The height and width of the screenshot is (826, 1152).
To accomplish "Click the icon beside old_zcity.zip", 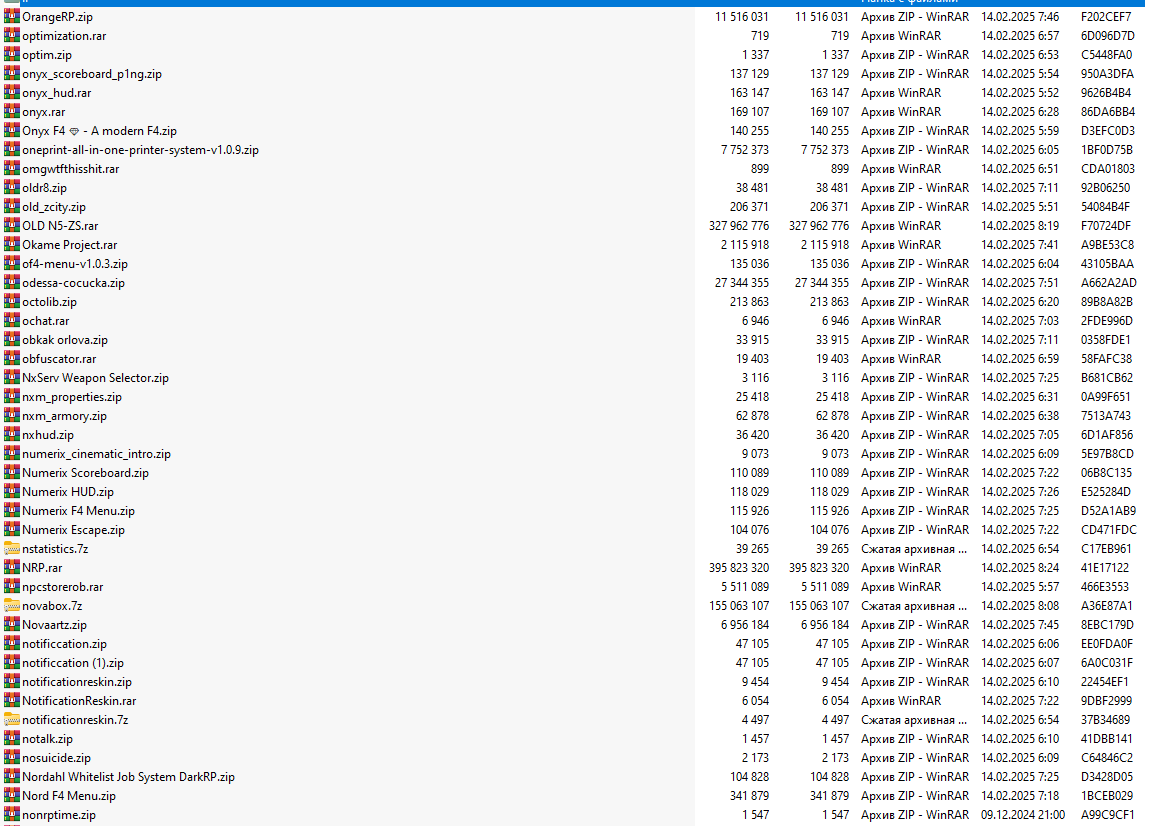I will tap(12, 206).
